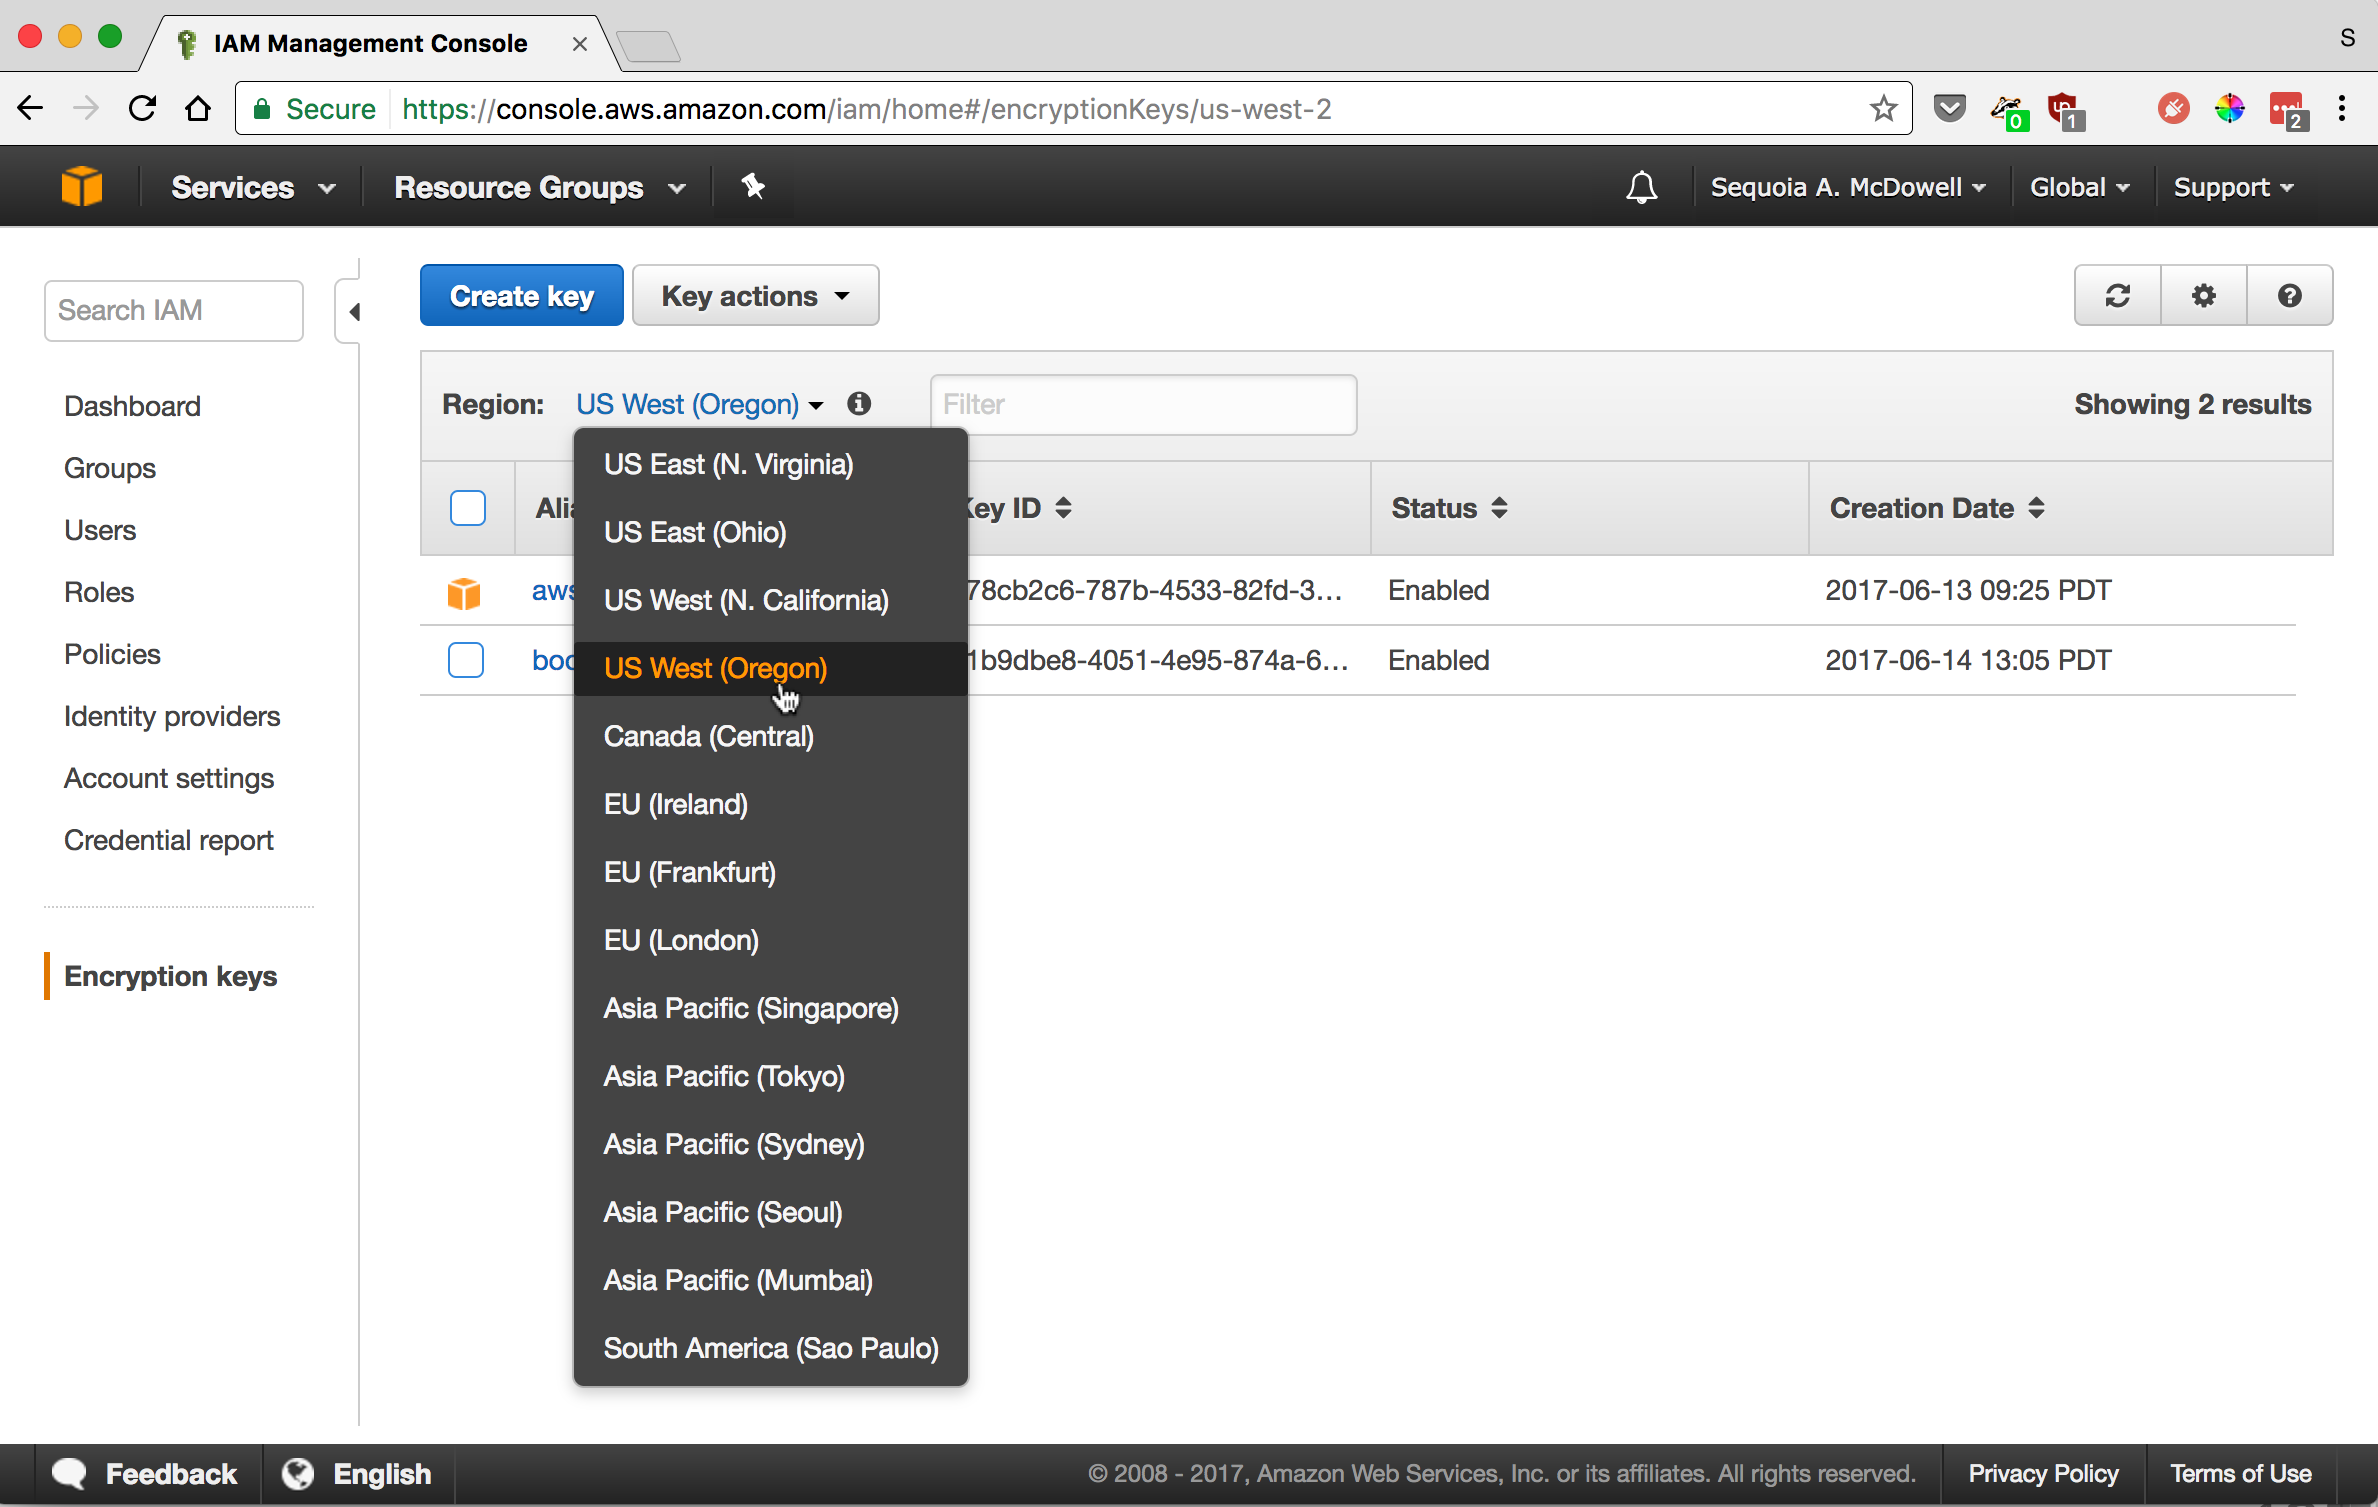Click the extension icon with green 0 badge
Viewport: 2378px width, 1507px height.
point(2008,111)
